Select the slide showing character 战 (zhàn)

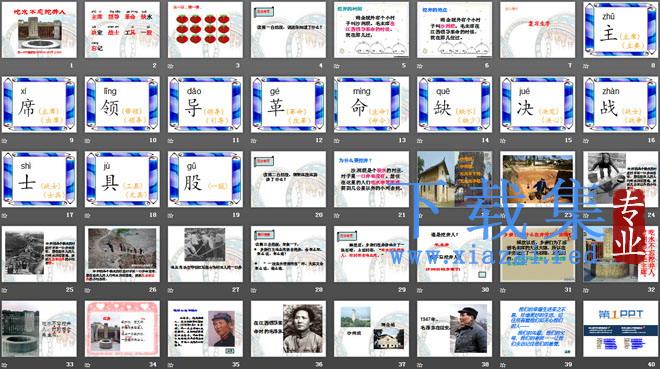coord(620,105)
